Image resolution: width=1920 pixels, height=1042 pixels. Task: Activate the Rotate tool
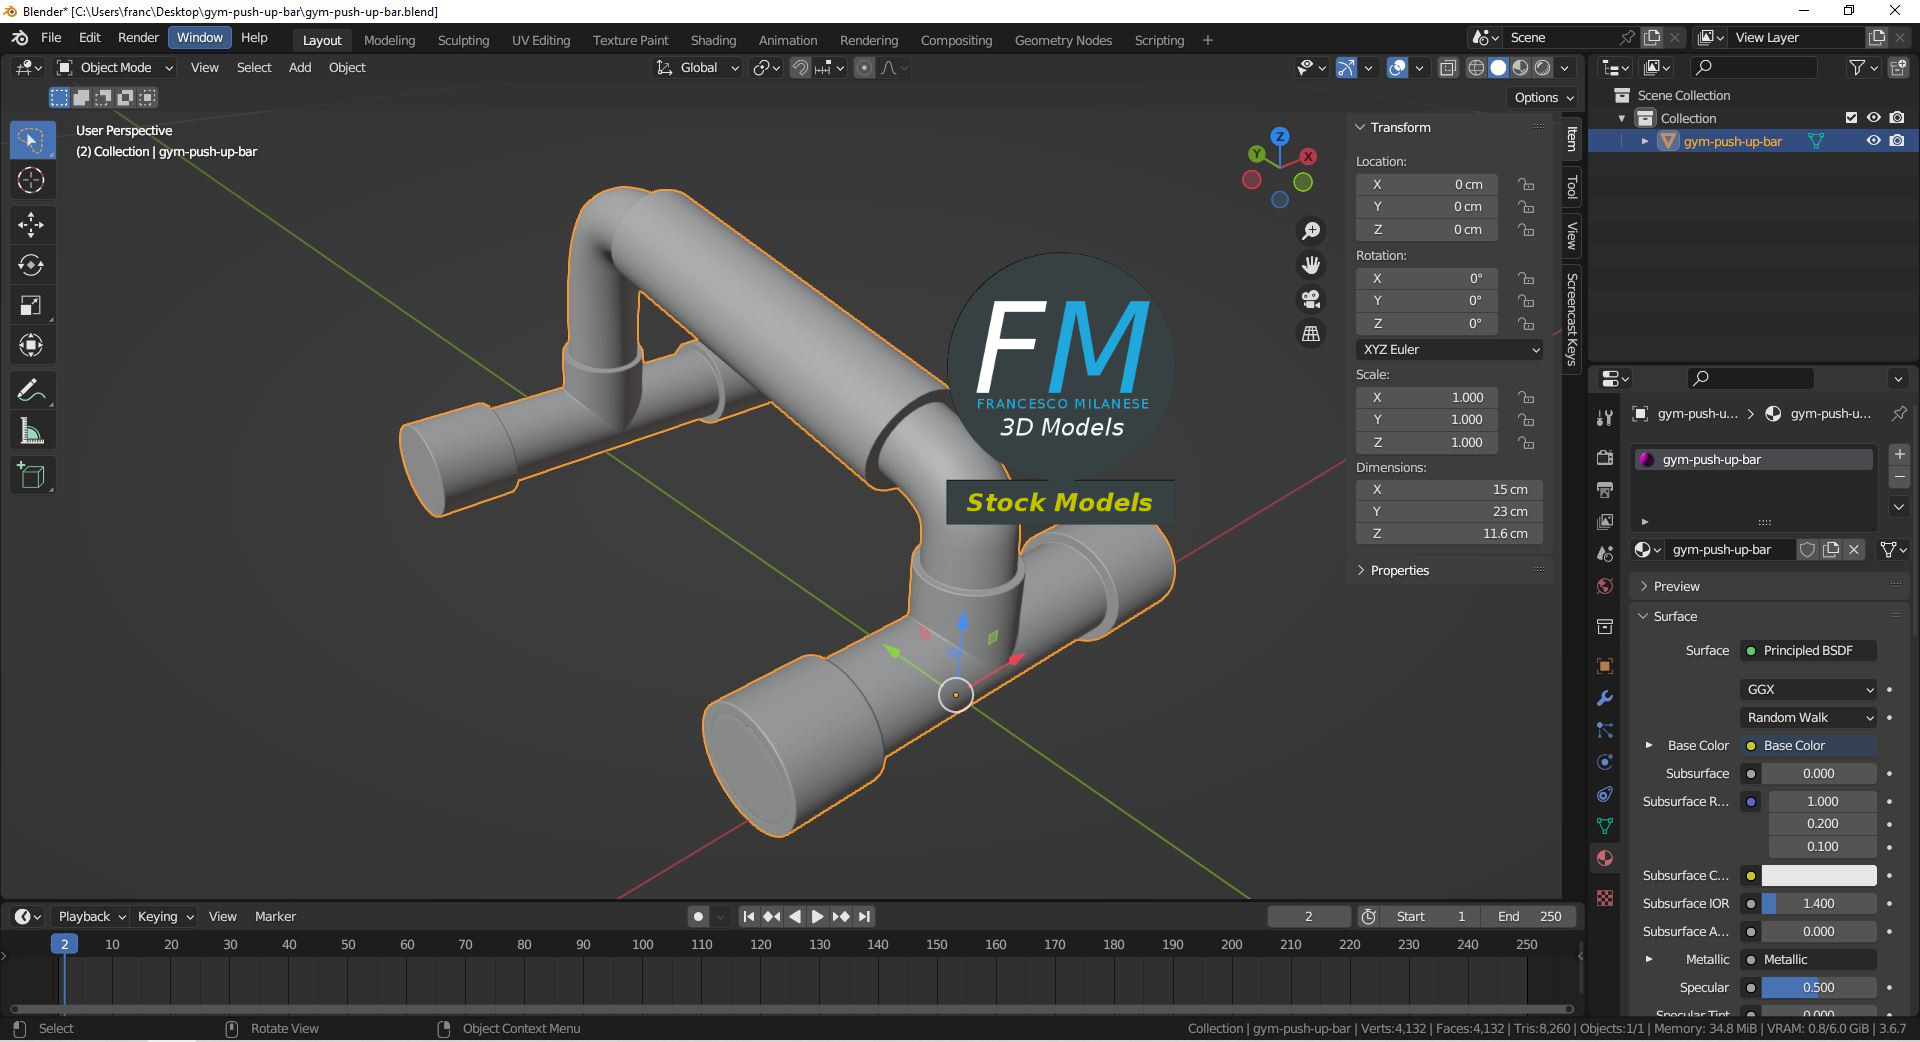[x=31, y=265]
